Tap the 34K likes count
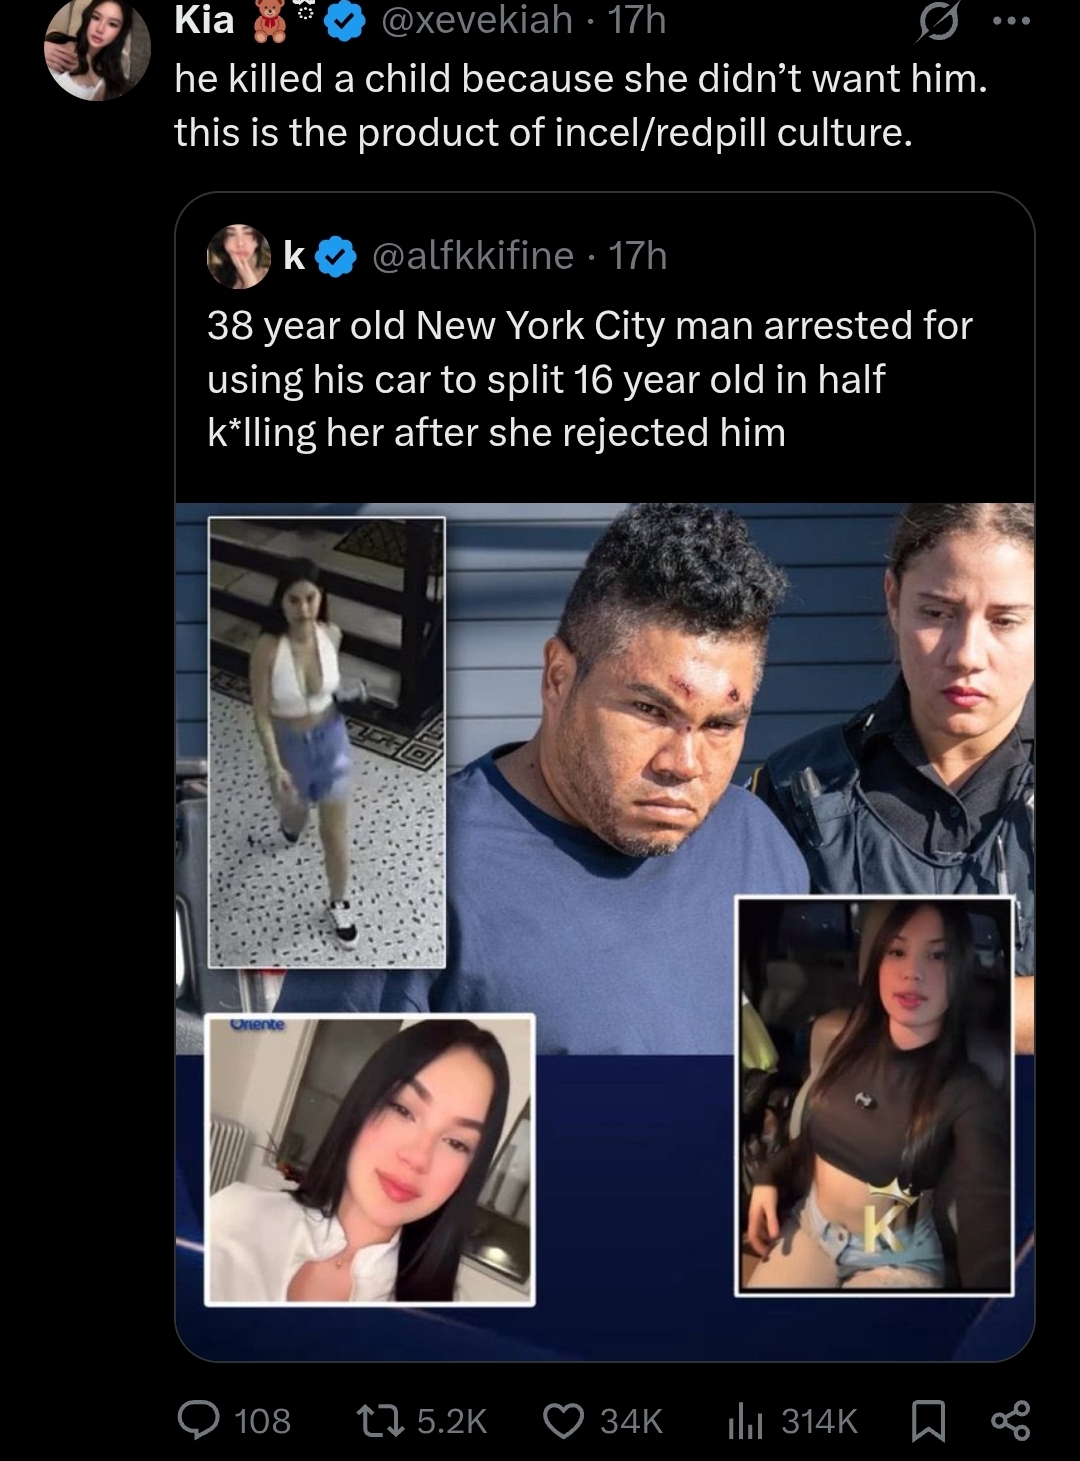The image size is (1080, 1461). pyautogui.click(x=631, y=1421)
